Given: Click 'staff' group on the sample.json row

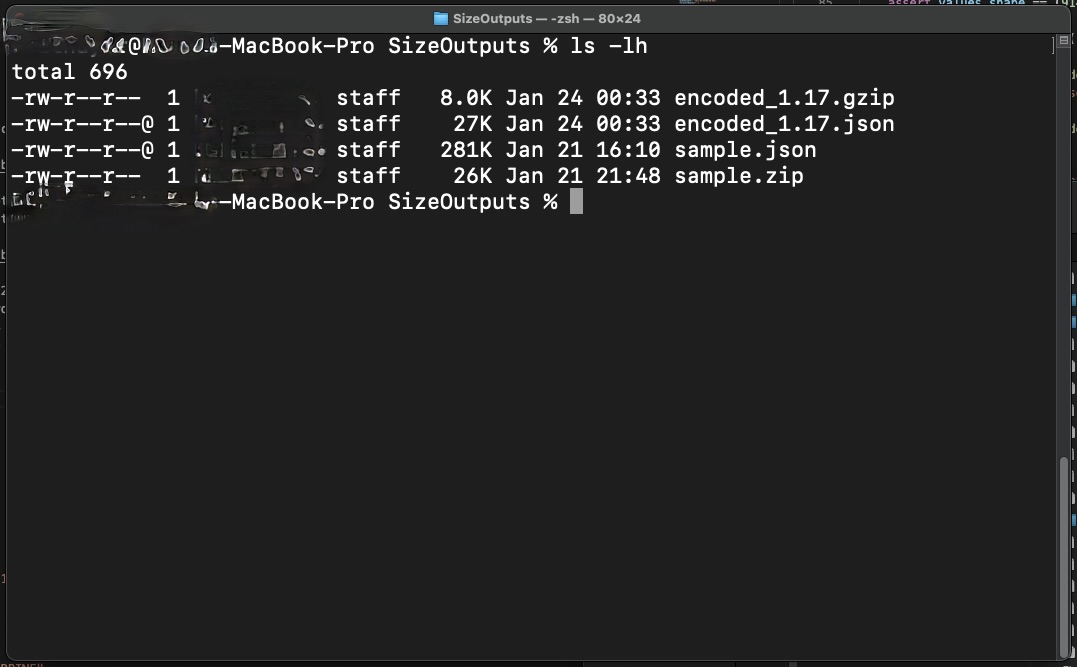Looking at the screenshot, I should click(x=368, y=150).
